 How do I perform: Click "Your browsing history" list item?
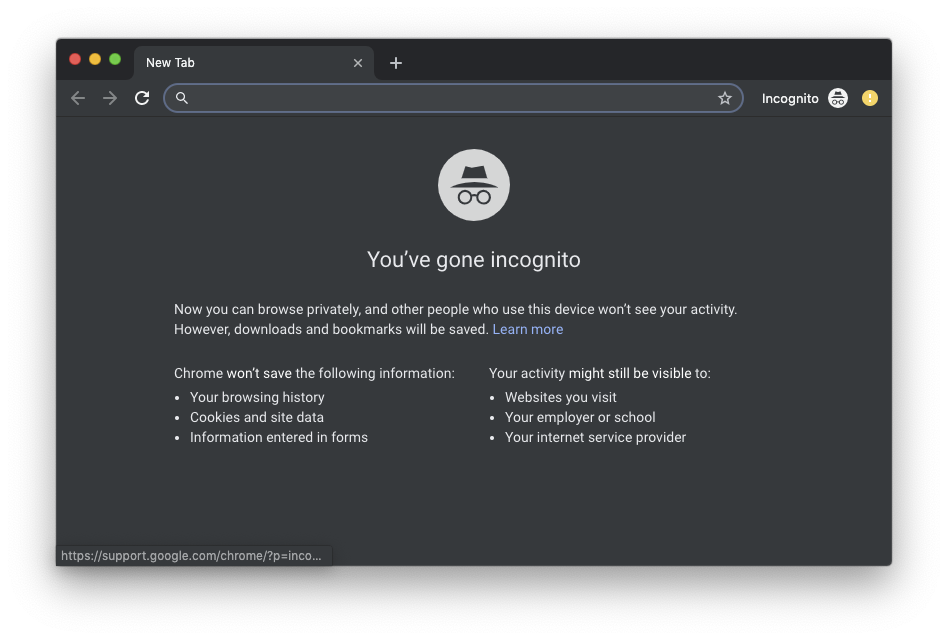(258, 397)
